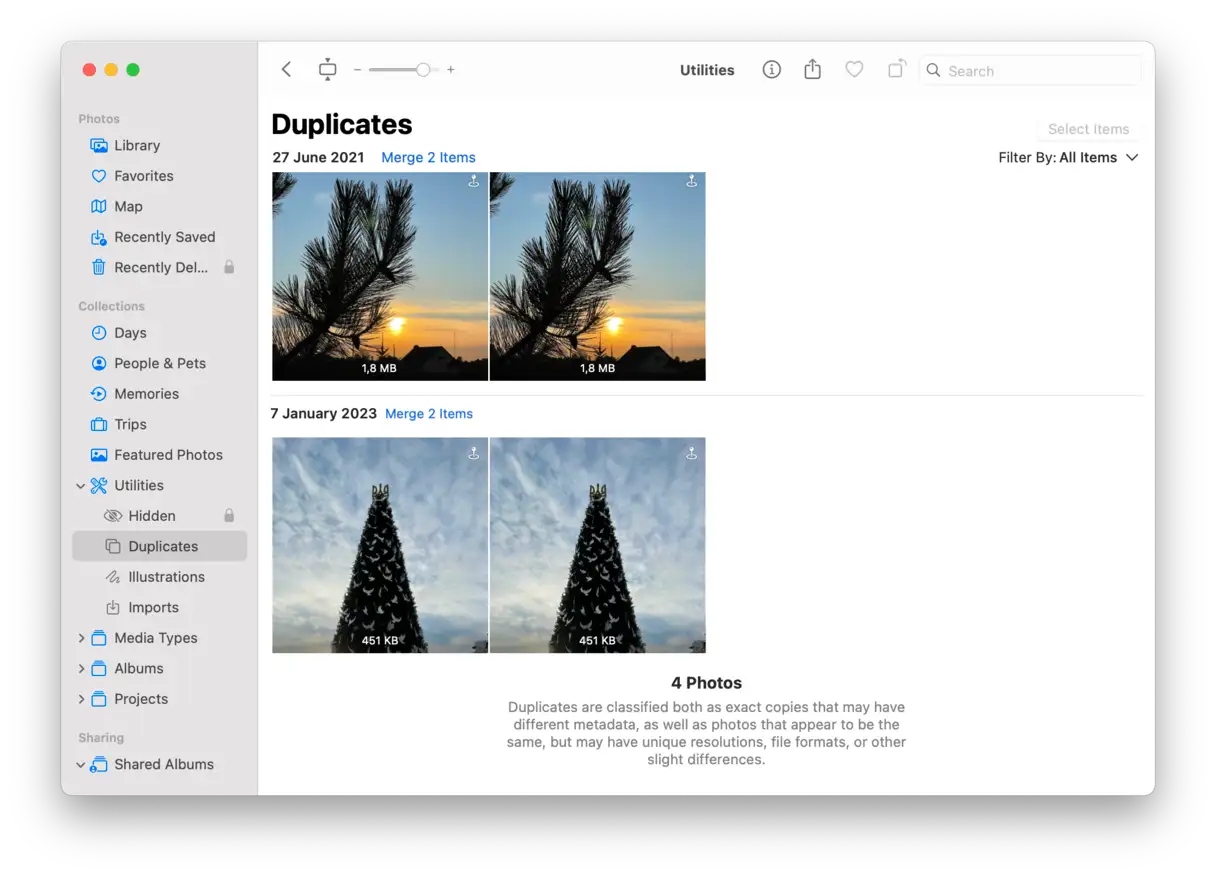Click the aspect ratio zoom icon
The image size is (1216, 876).
pos(328,70)
